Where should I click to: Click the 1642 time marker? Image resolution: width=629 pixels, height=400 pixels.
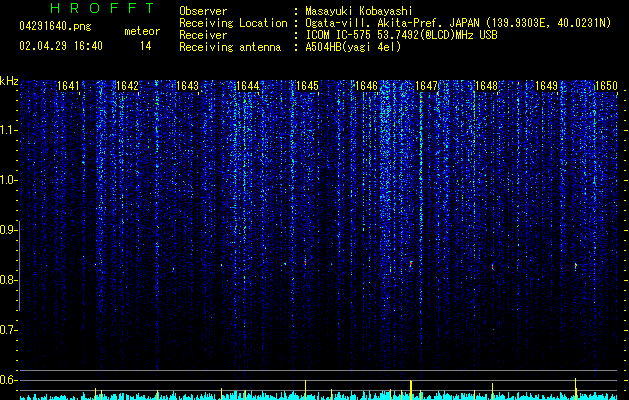pos(128,86)
